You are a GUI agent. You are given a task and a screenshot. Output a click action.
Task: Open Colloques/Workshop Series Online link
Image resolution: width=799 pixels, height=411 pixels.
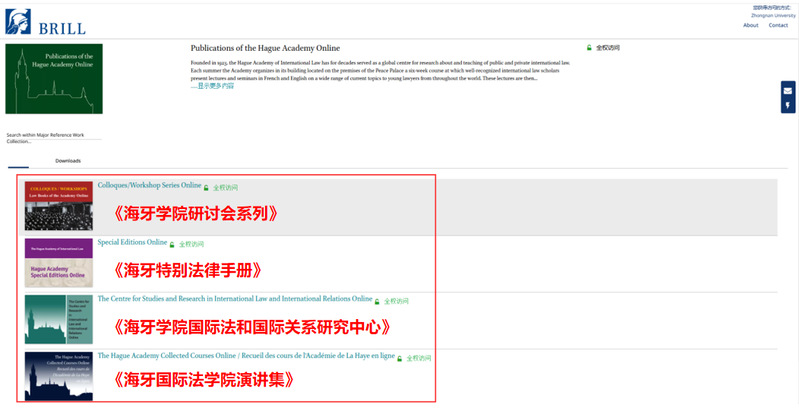click(149, 185)
